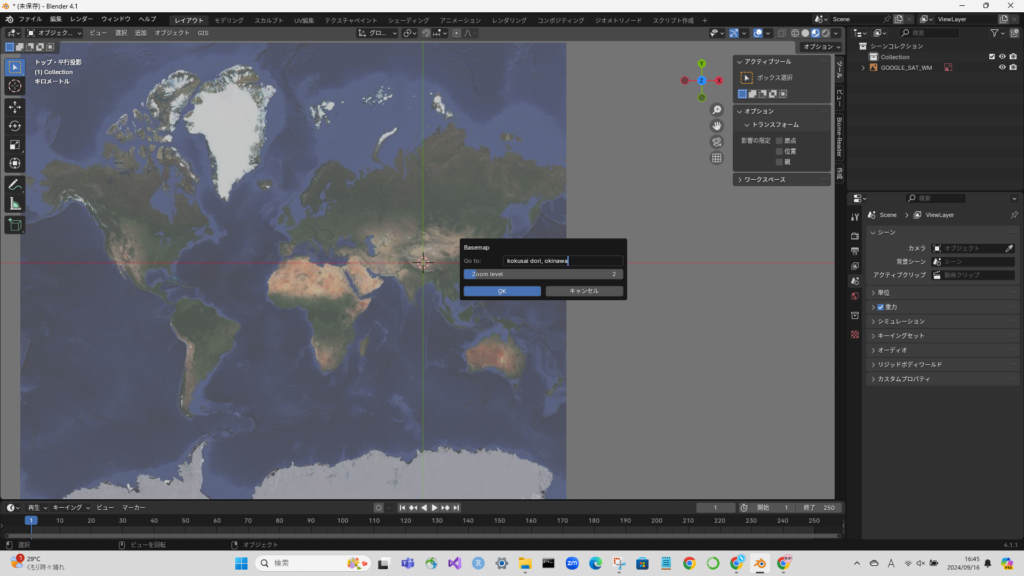
Task: Hide GOOGLE_SAT_WM with its eye icon
Action: pyautogui.click(x=1002, y=68)
